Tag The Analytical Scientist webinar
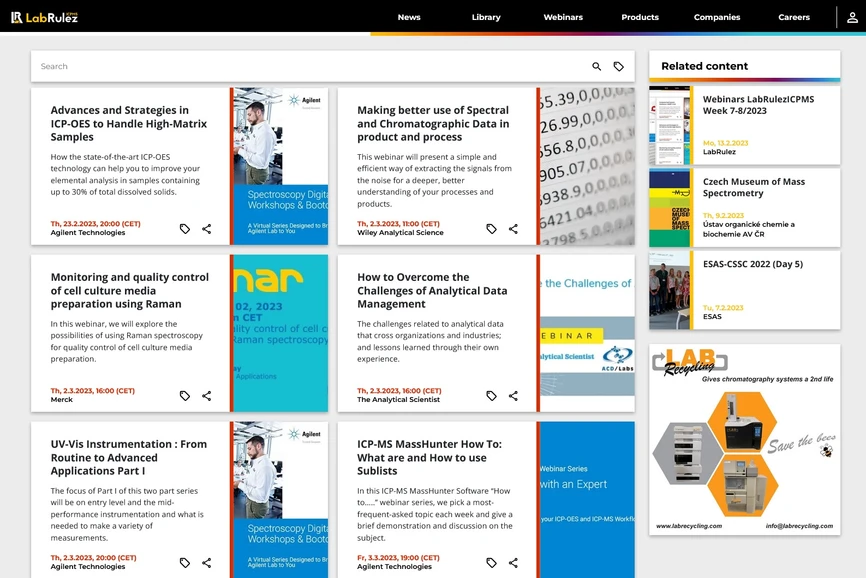866x578 pixels. coord(491,395)
